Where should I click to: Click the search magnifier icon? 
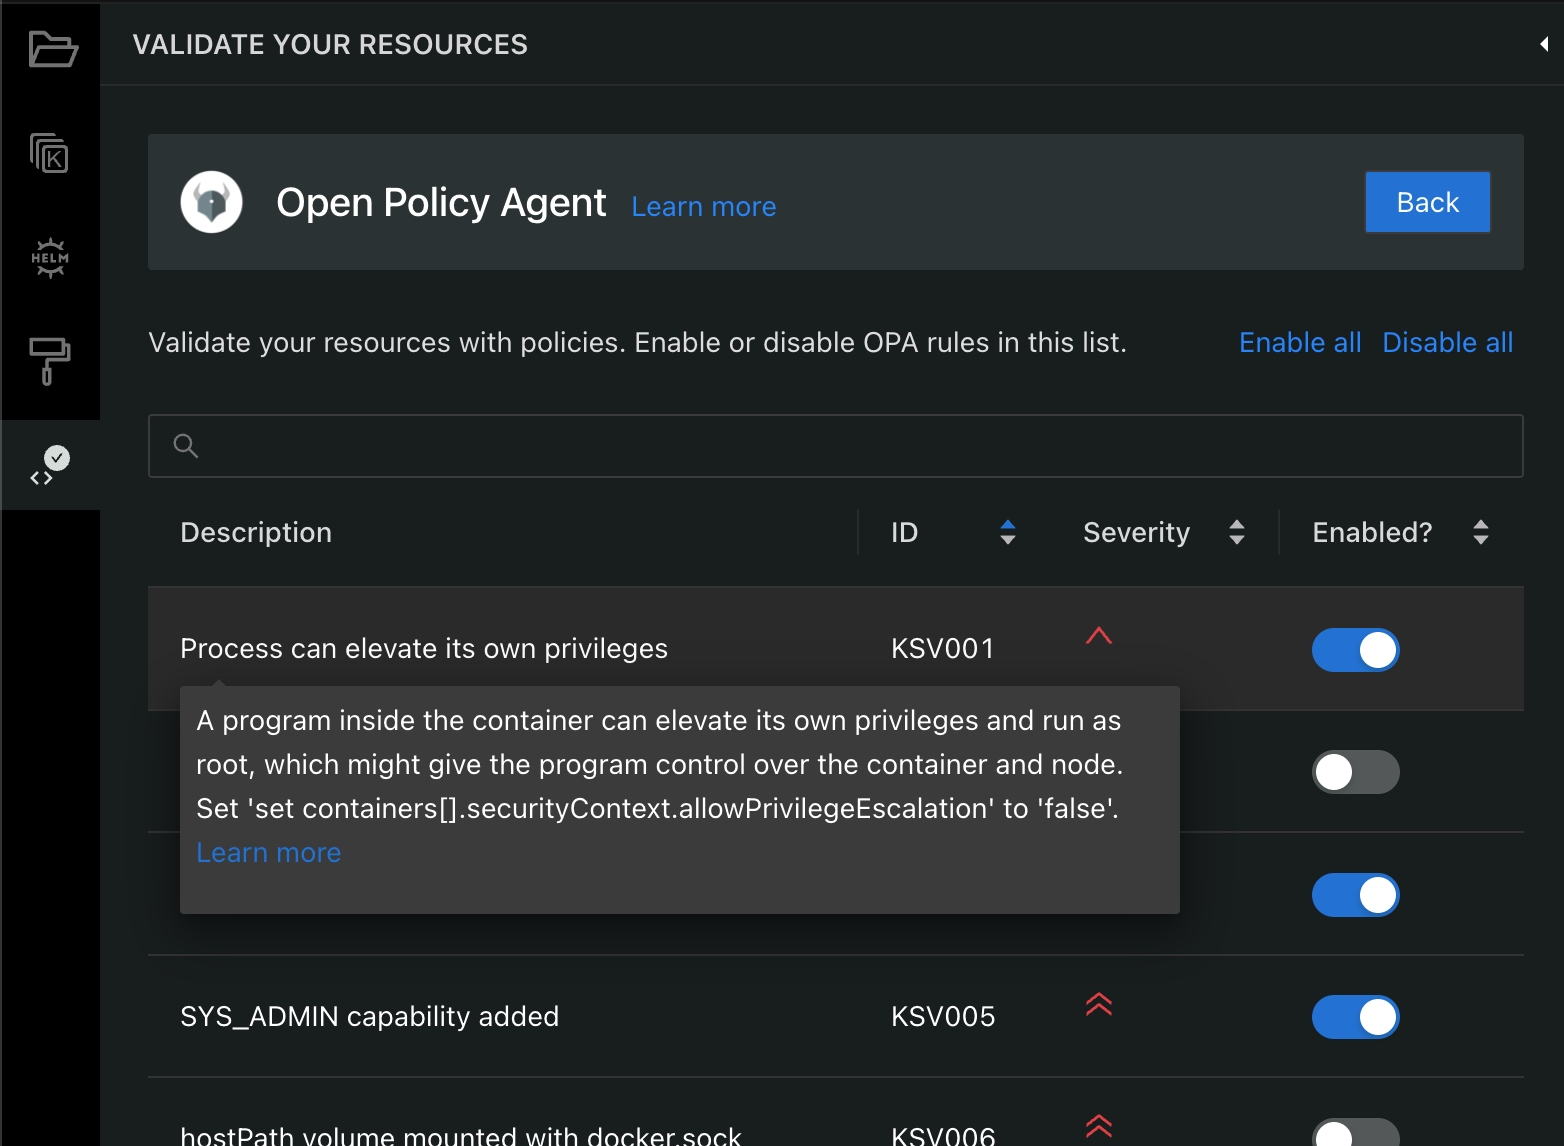coord(186,446)
